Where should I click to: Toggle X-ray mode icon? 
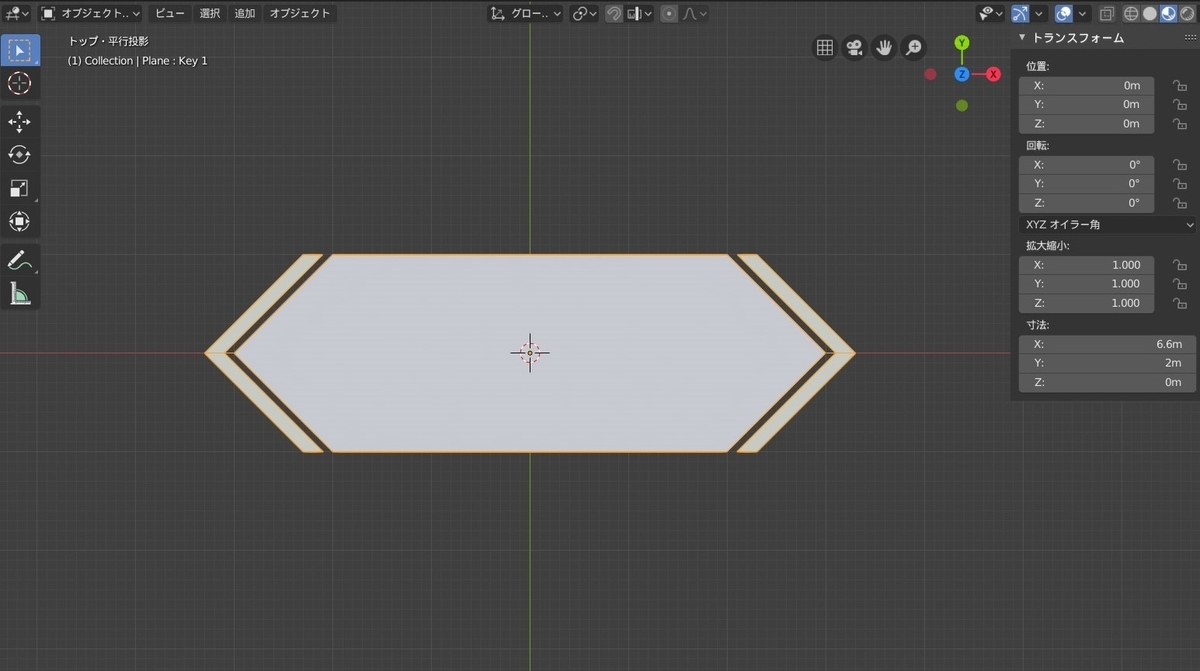pos(1106,14)
